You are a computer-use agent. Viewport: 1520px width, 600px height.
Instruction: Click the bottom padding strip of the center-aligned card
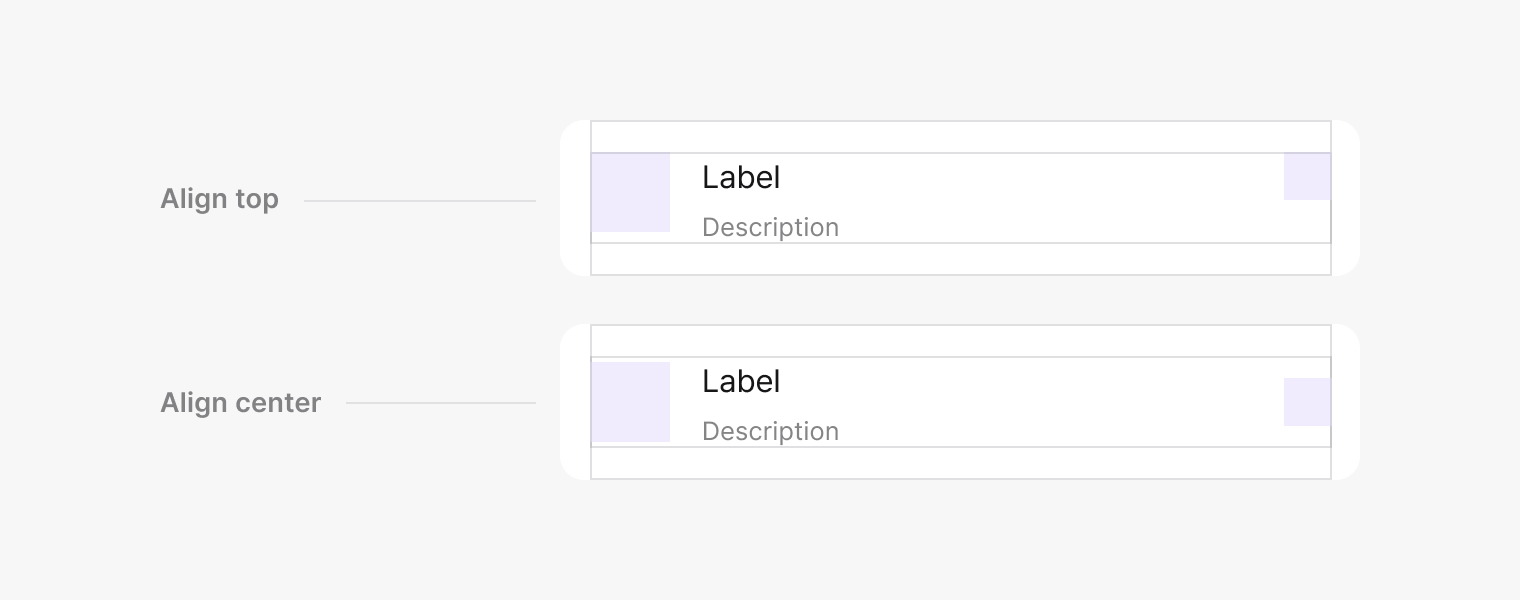960,463
